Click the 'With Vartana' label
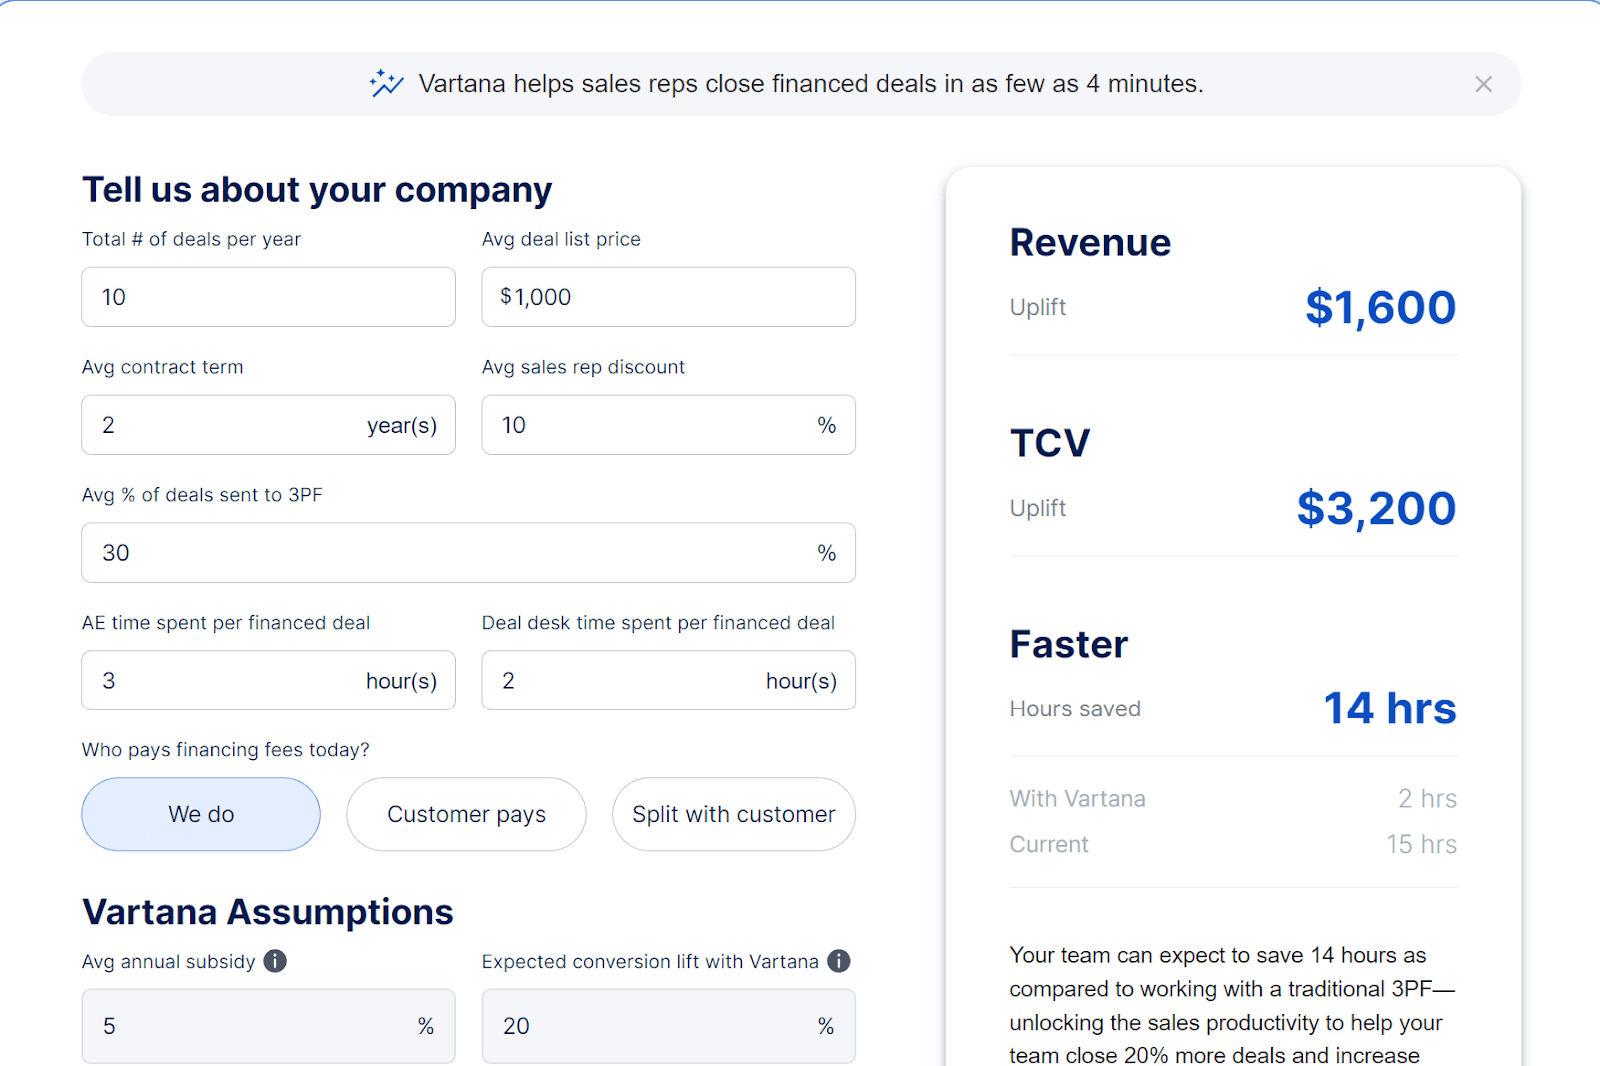 1077,799
